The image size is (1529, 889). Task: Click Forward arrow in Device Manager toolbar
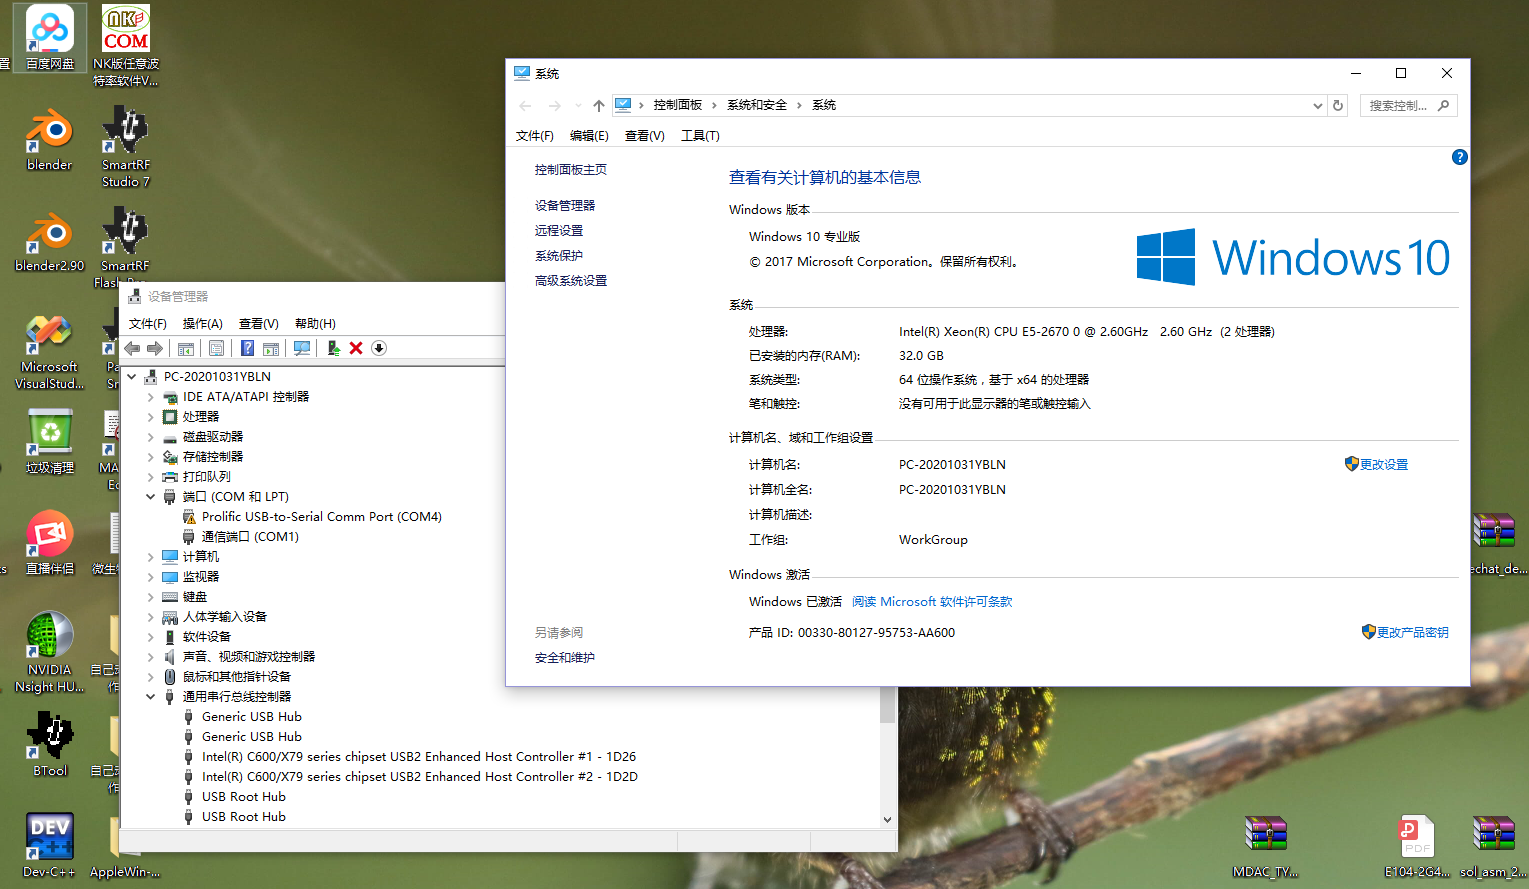(x=155, y=348)
